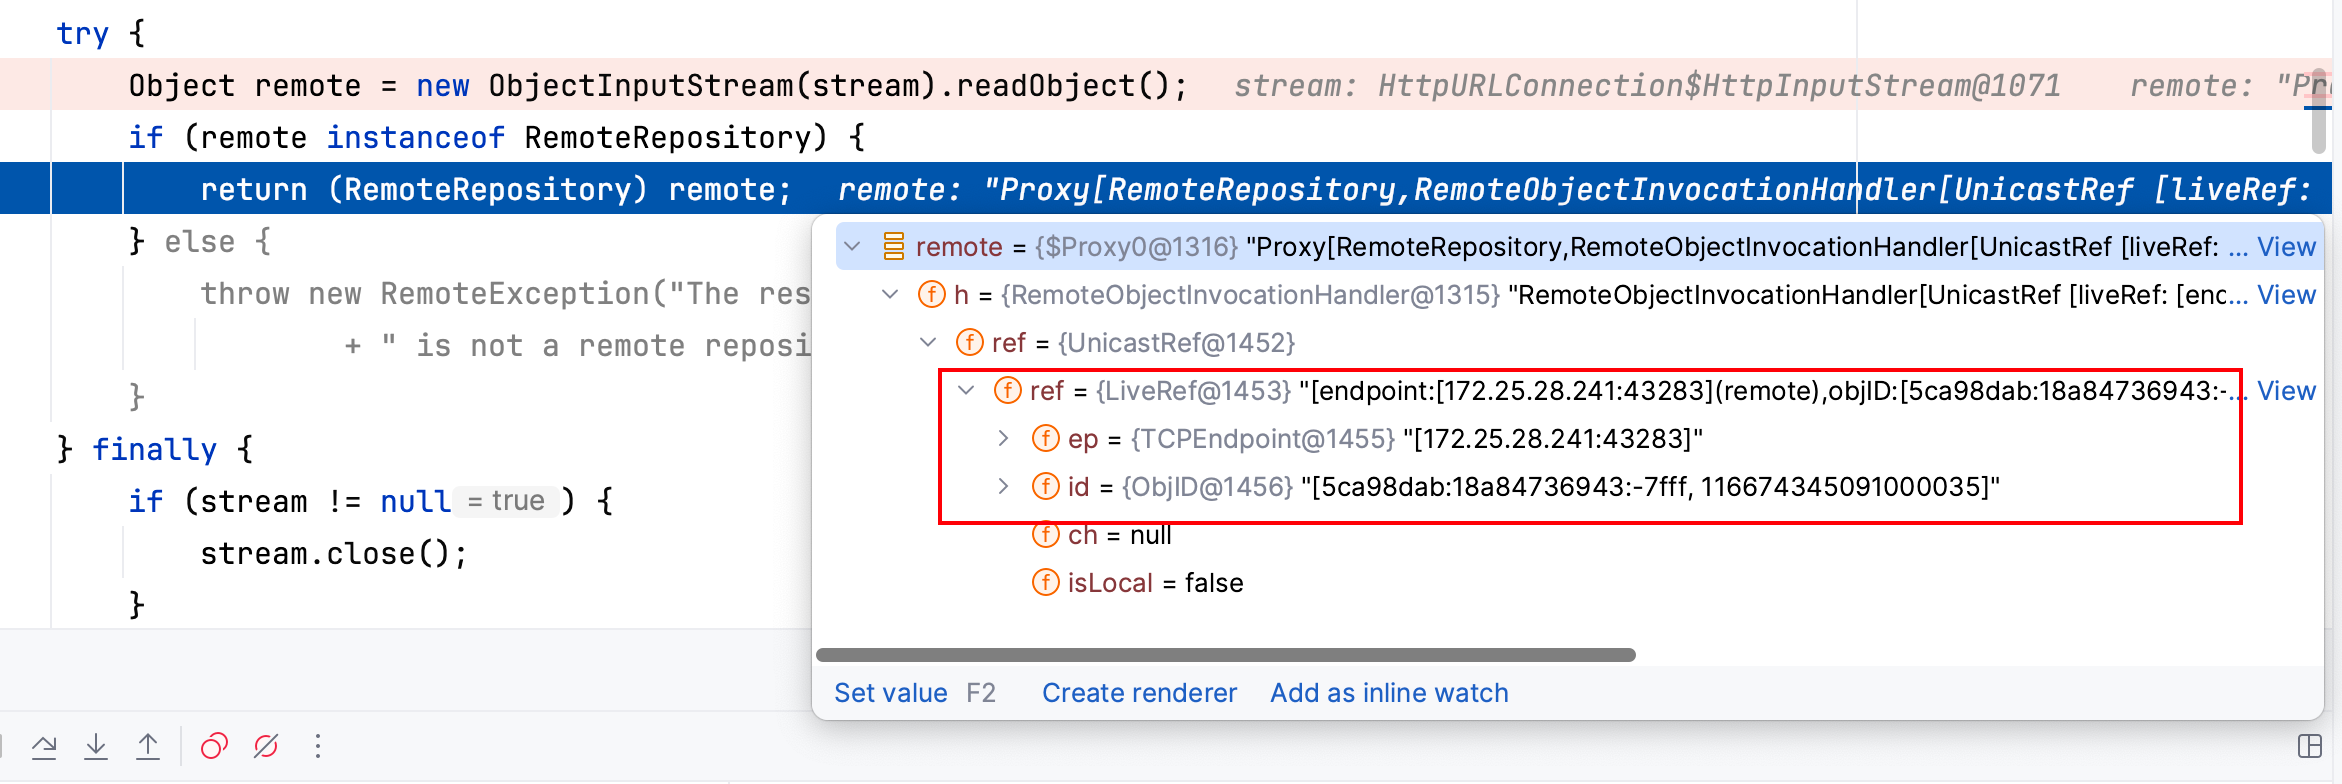Click the 'readObject()' call in the code
2342x784 pixels.
coord(1062,86)
